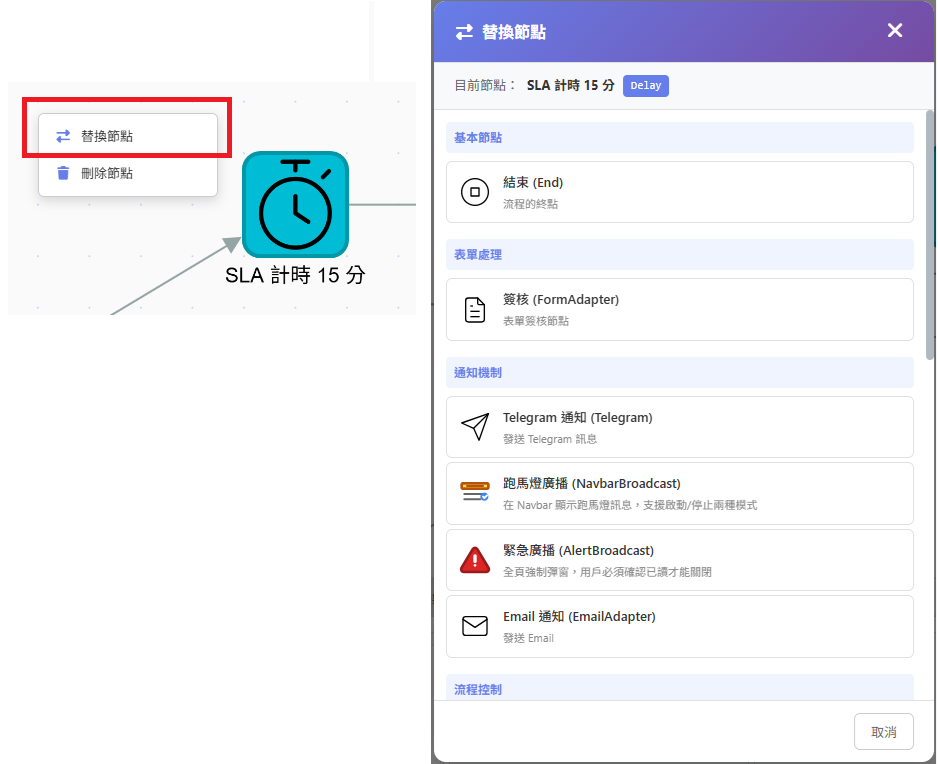938x764 pixels.
Task: Select the 簽核 (FormAdapter) node option
Action: [x=680, y=310]
